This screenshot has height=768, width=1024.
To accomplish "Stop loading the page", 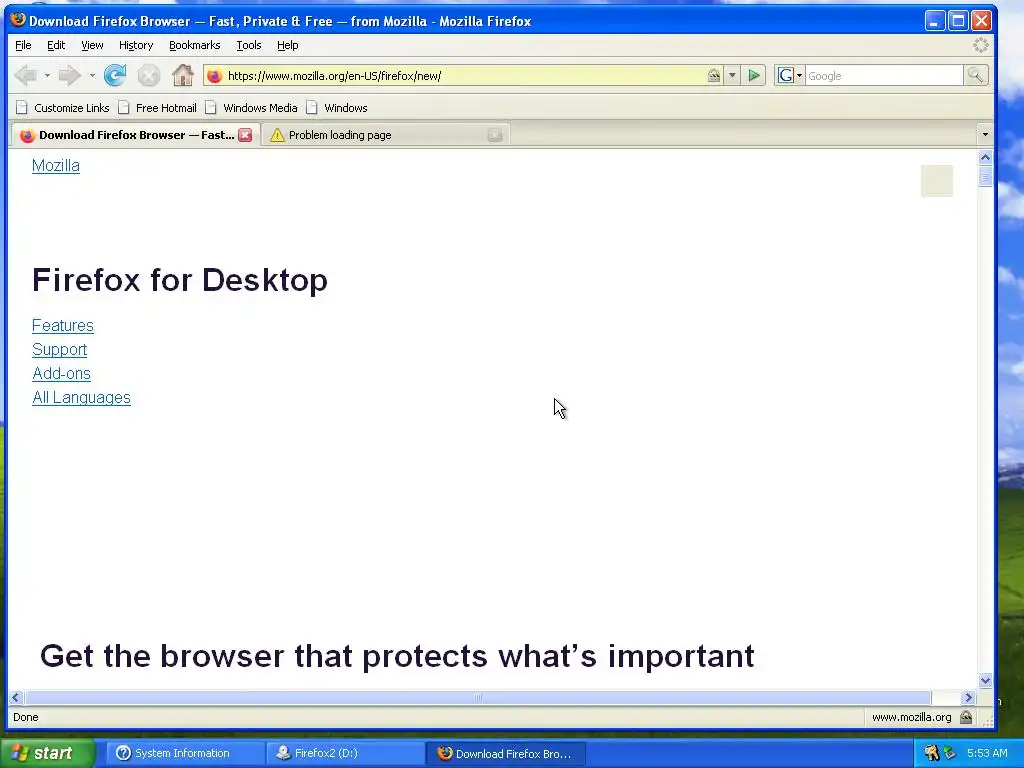I will tap(149, 76).
